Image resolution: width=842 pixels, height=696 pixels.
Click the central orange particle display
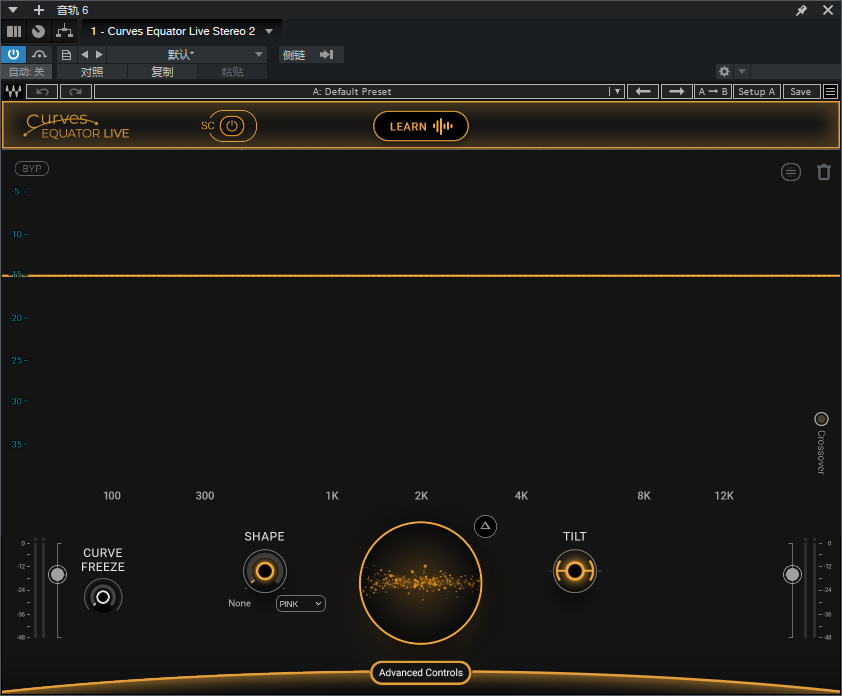(420, 583)
